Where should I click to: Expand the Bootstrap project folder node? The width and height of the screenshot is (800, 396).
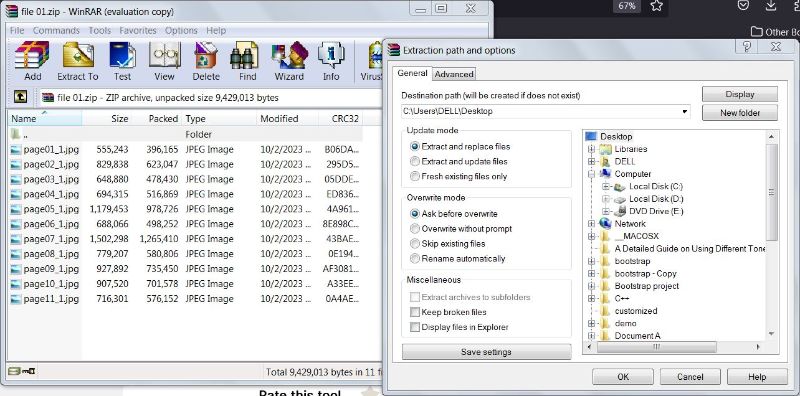click(x=591, y=286)
